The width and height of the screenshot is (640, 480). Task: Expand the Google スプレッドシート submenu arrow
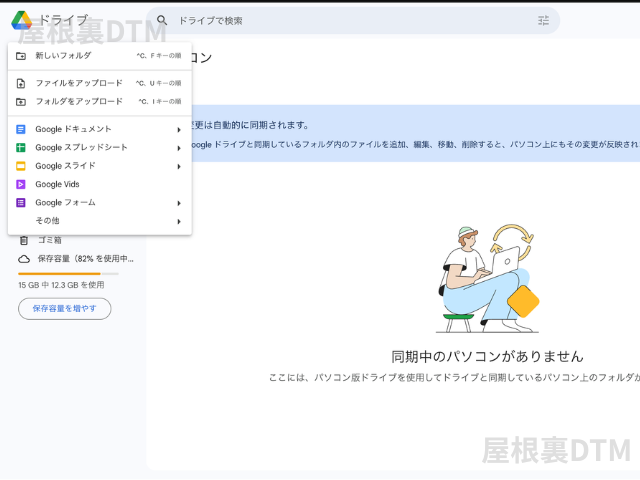pos(179,148)
